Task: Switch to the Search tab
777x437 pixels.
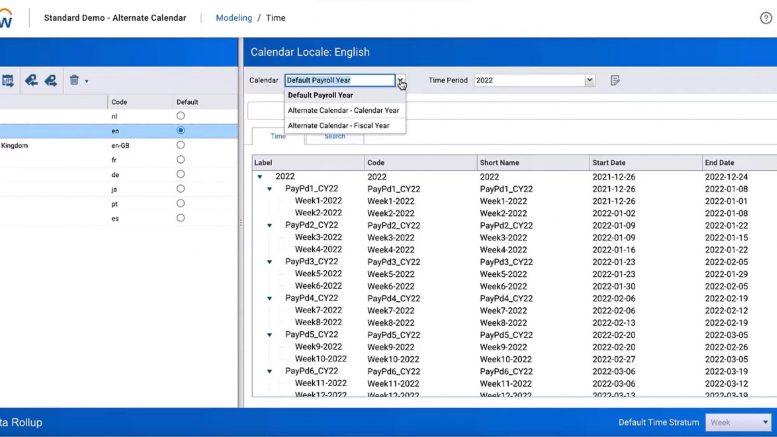Action: click(334, 136)
